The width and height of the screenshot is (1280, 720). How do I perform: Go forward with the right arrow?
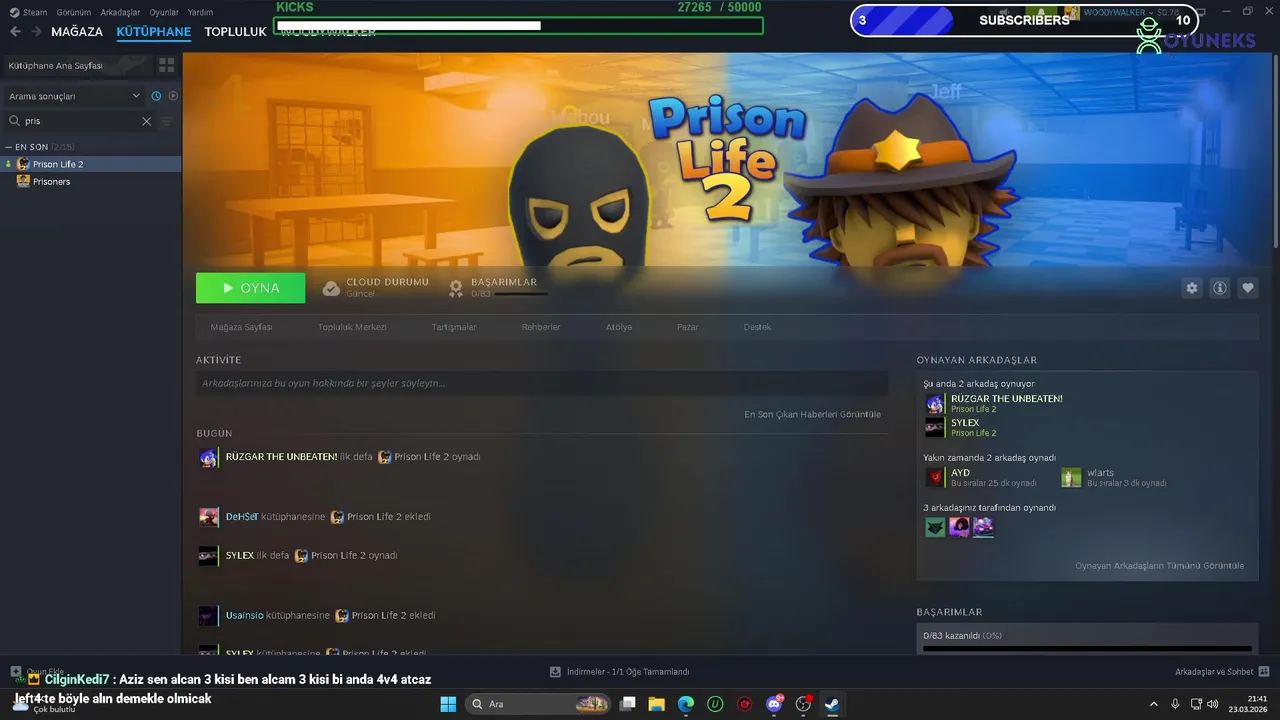click(36, 31)
